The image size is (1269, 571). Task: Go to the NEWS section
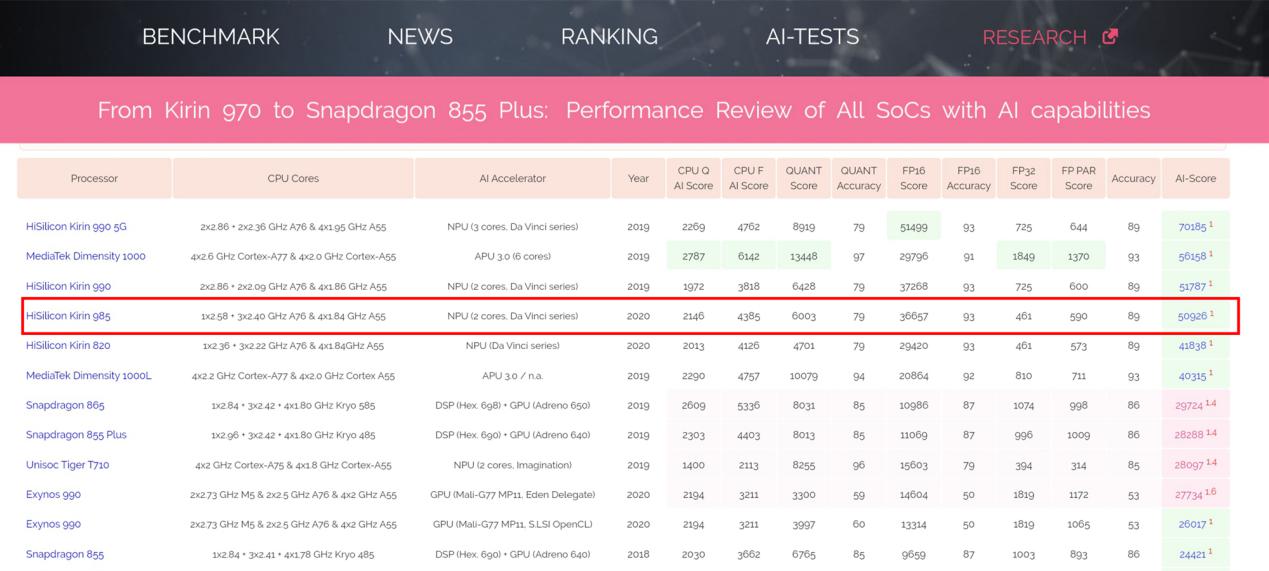pos(420,37)
